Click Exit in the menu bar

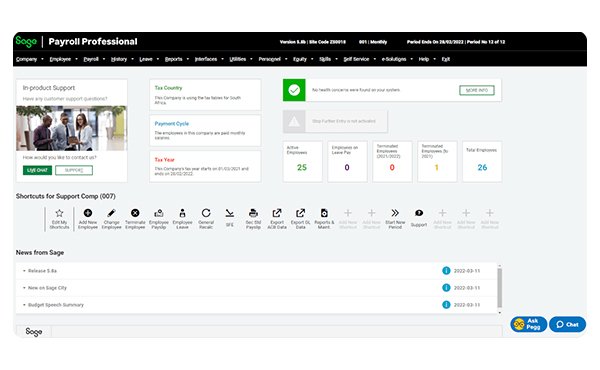[446, 59]
